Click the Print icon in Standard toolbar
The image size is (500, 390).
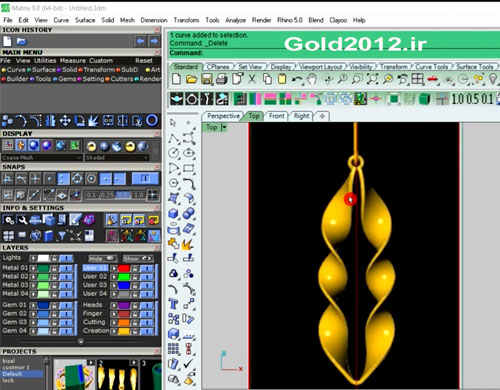[x=221, y=79]
